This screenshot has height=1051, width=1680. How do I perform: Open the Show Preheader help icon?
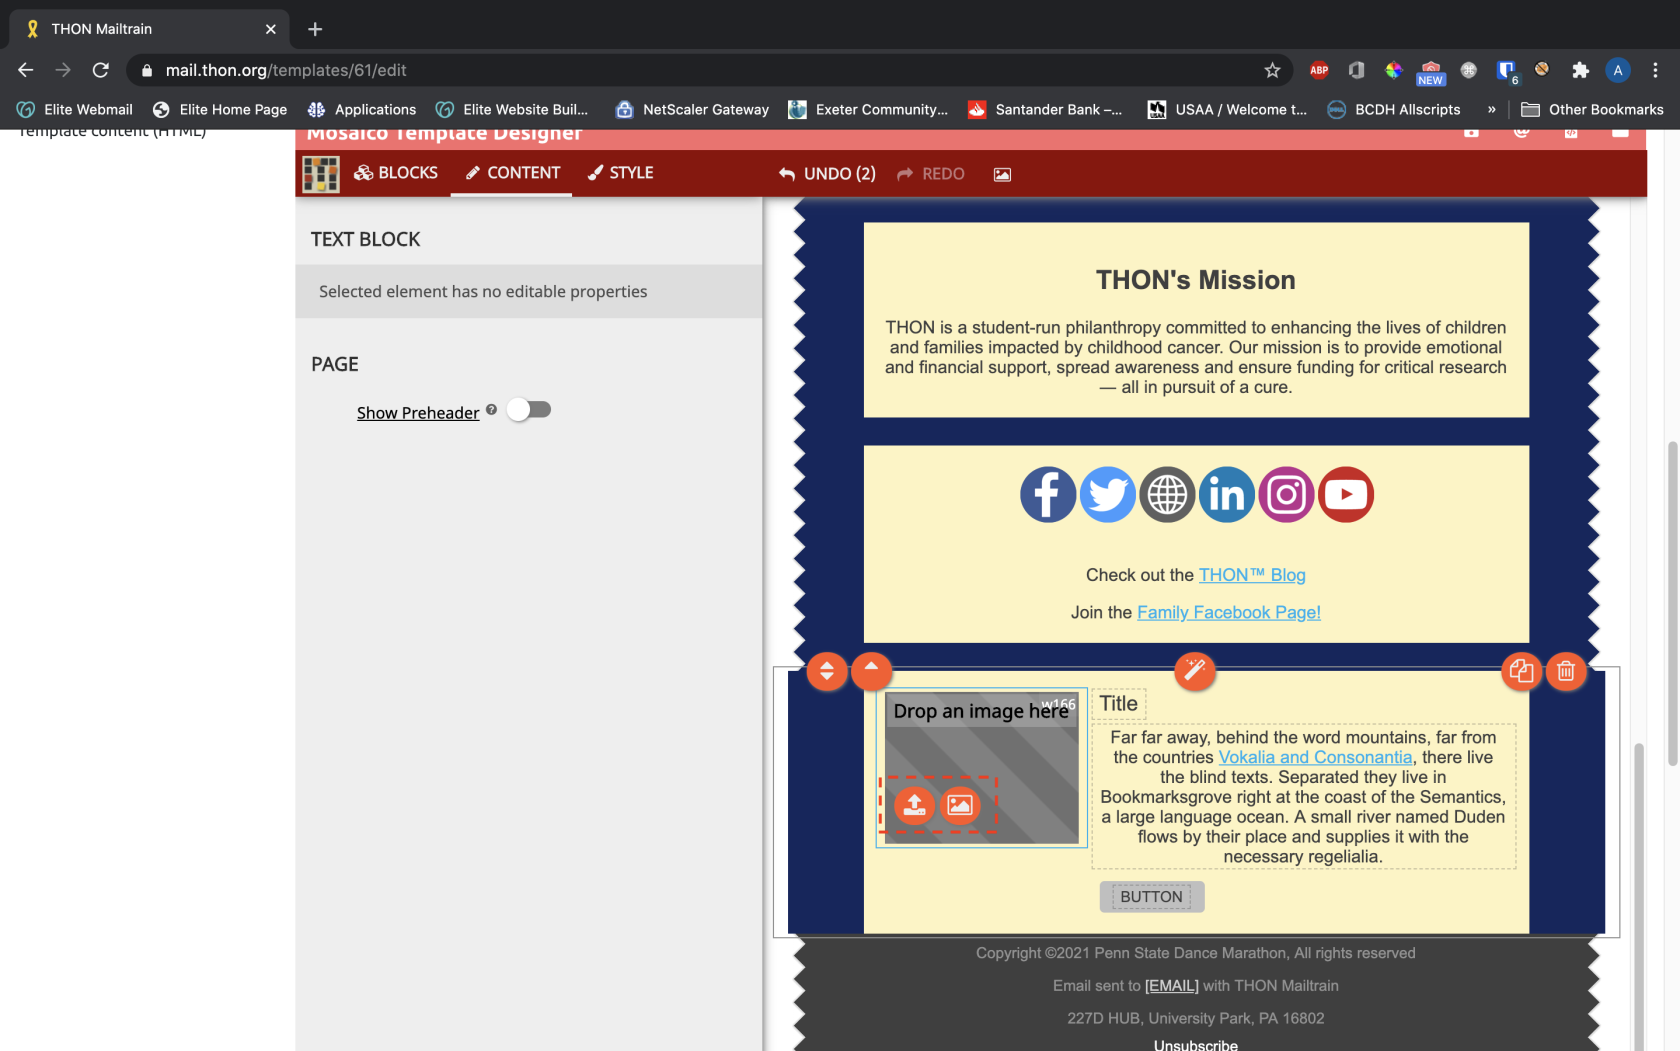491,409
